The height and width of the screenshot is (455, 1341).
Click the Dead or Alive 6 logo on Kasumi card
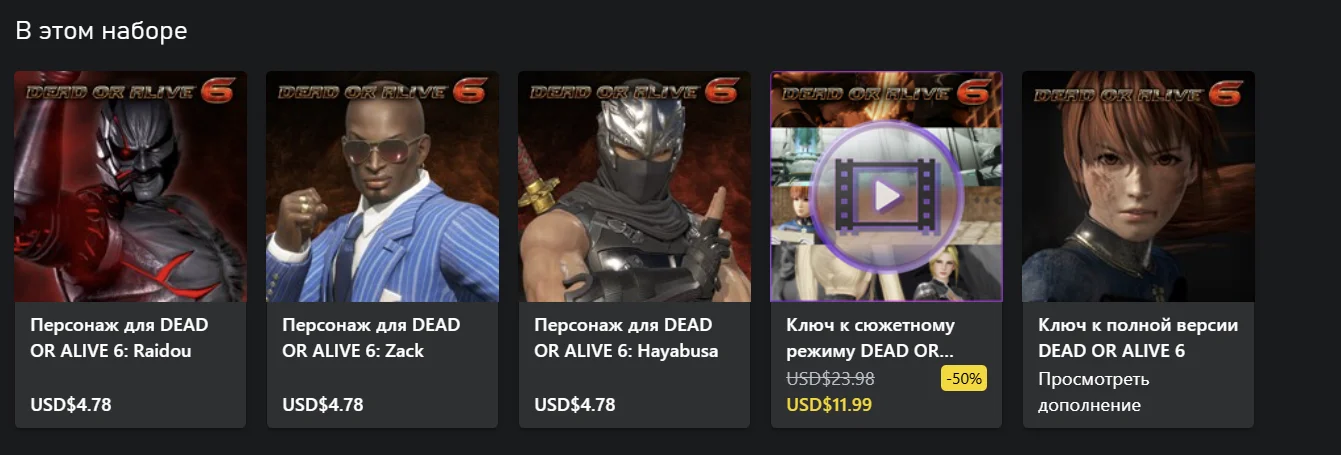(x=1139, y=91)
